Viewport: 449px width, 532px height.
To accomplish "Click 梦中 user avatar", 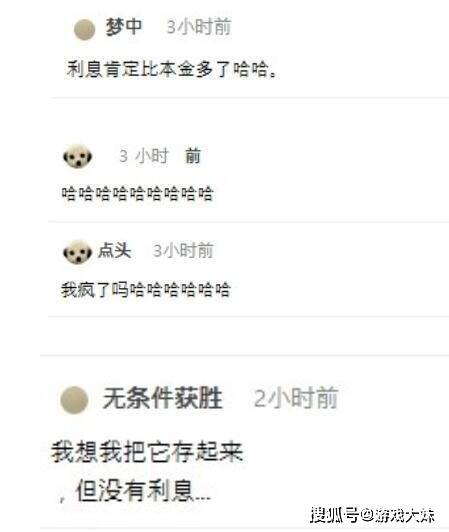I will 84,30.
